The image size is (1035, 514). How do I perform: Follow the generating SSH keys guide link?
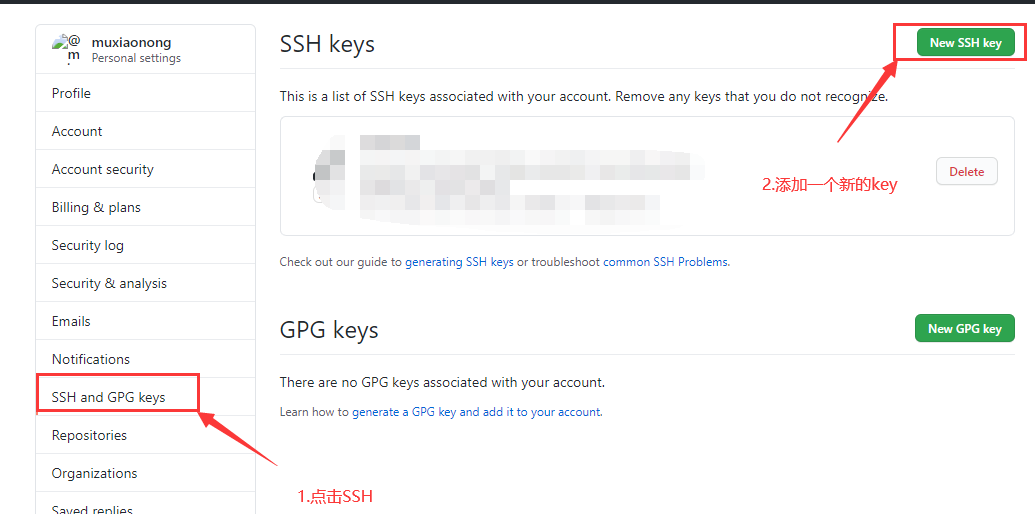[x=459, y=262]
